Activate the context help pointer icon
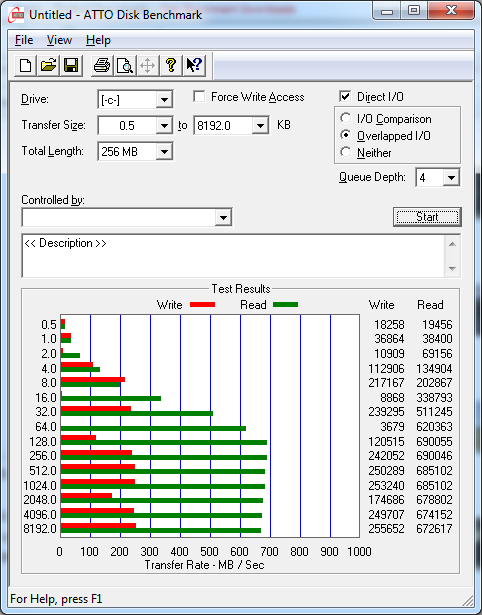 point(194,65)
